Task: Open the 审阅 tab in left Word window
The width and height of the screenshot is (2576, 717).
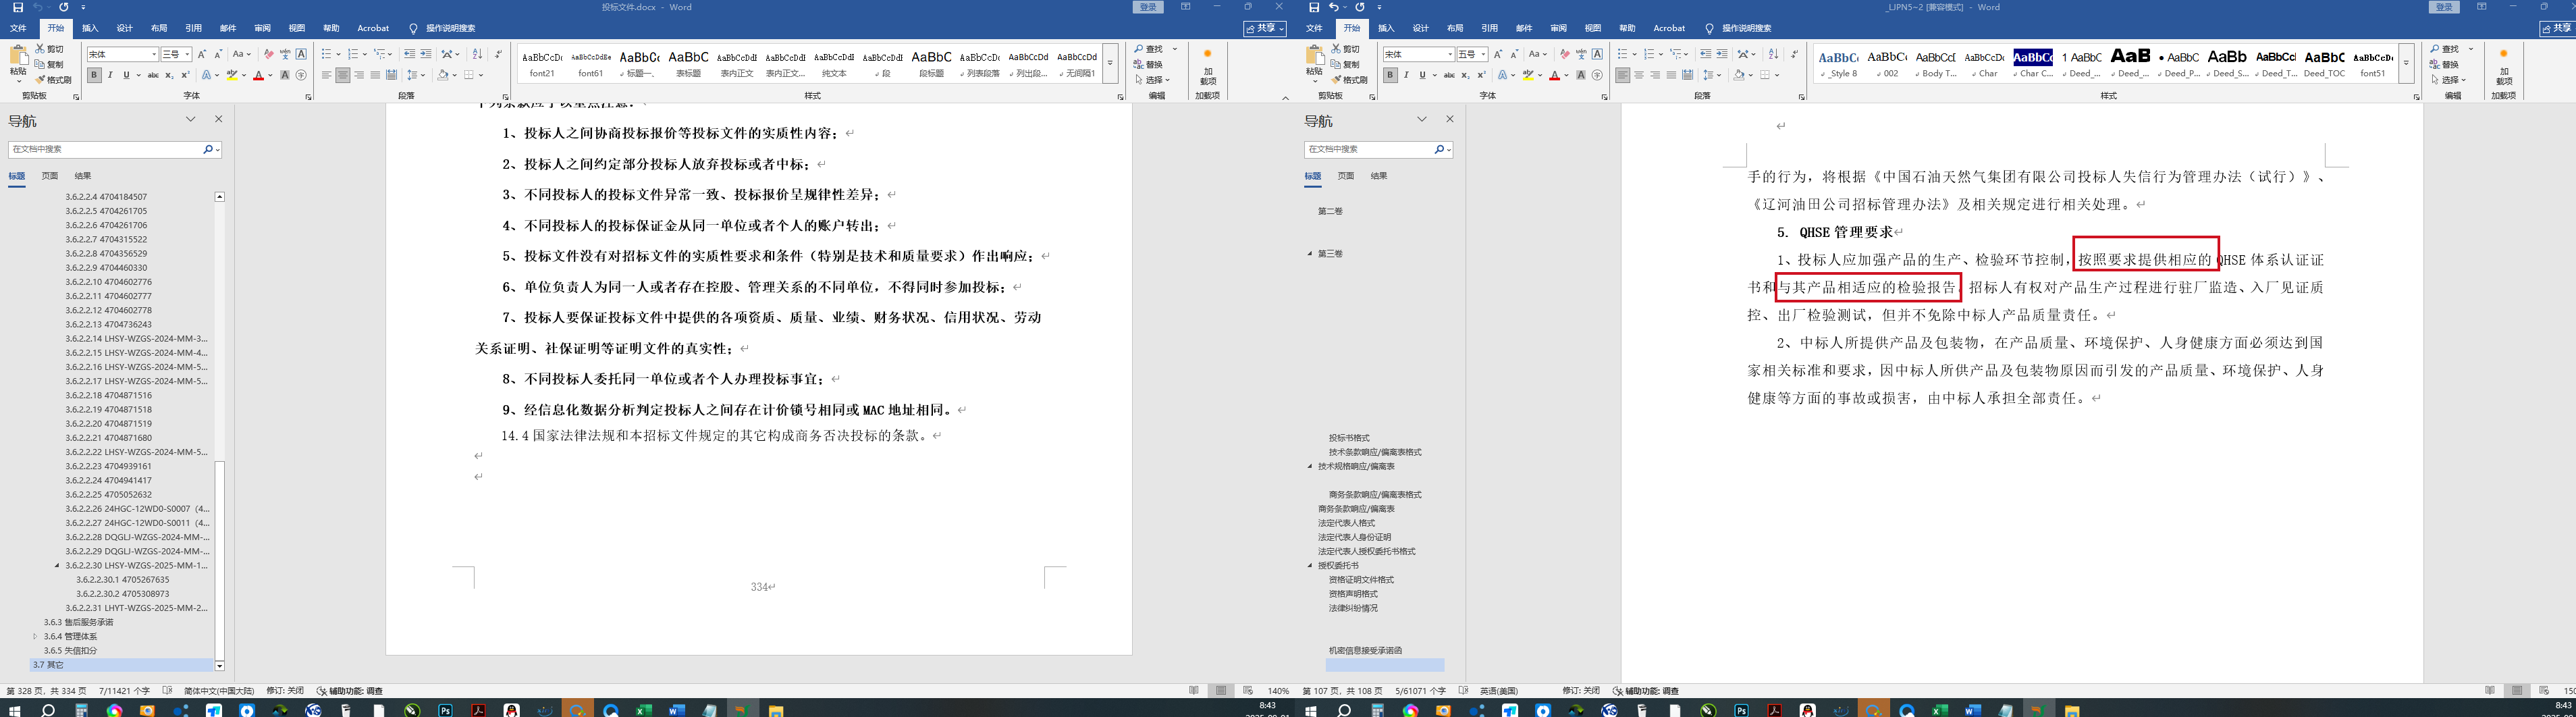Action: pos(262,28)
